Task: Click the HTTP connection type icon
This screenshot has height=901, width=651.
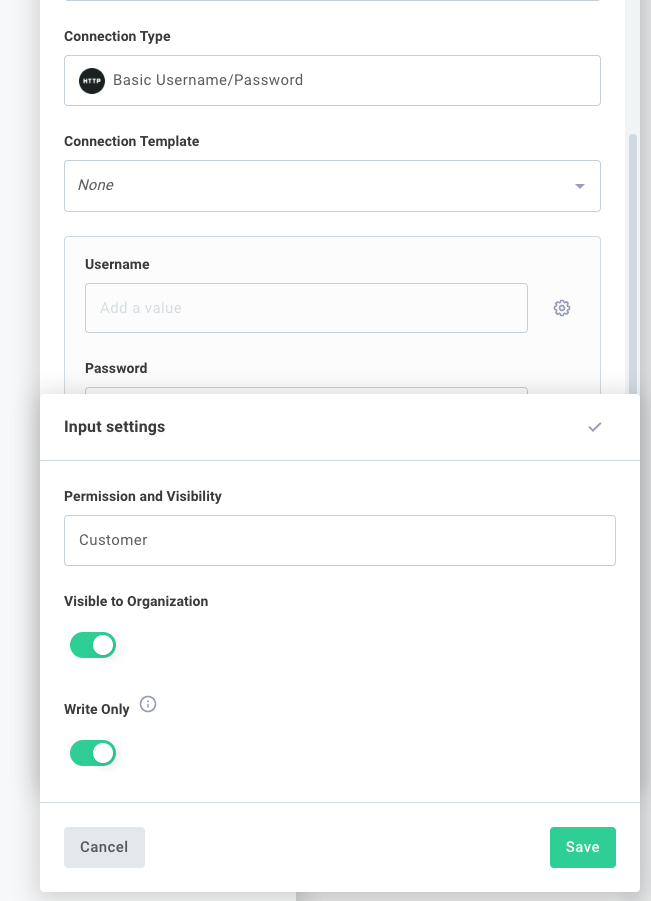Action: click(91, 80)
